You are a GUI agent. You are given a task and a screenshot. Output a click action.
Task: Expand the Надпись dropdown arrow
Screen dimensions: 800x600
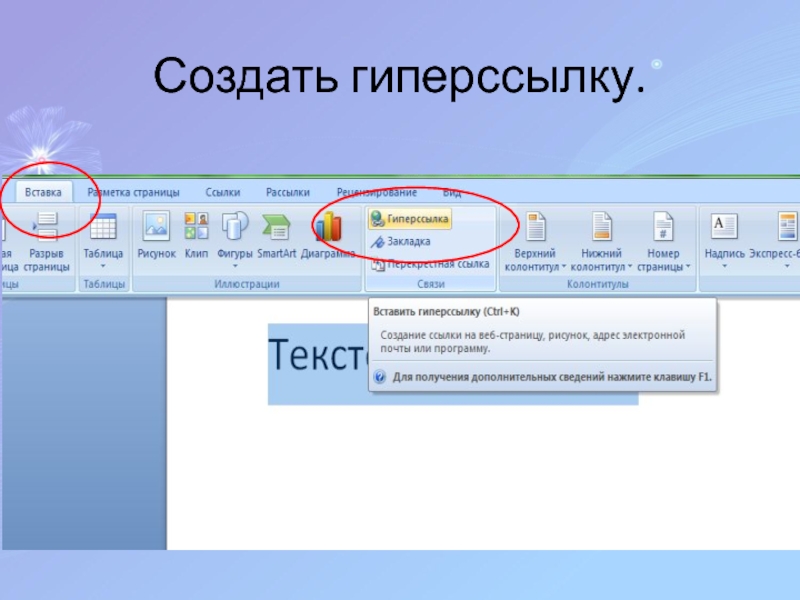pyautogui.click(x=724, y=266)
